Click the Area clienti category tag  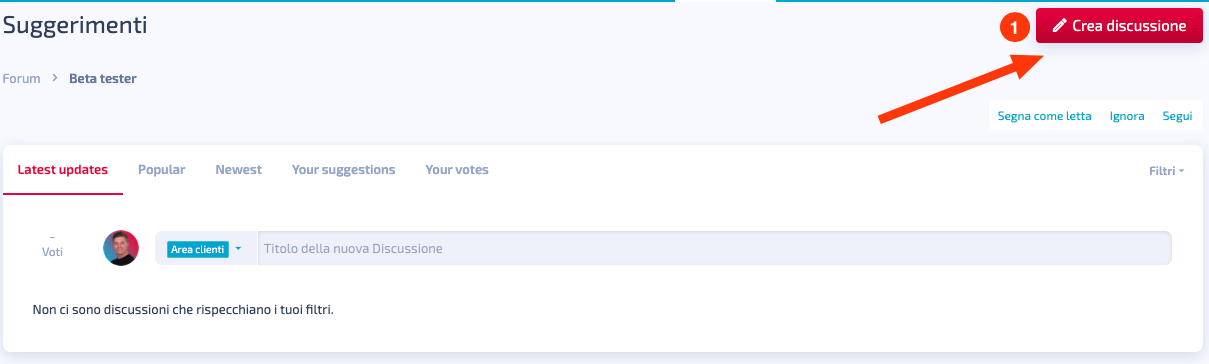[x=197, y=248]
